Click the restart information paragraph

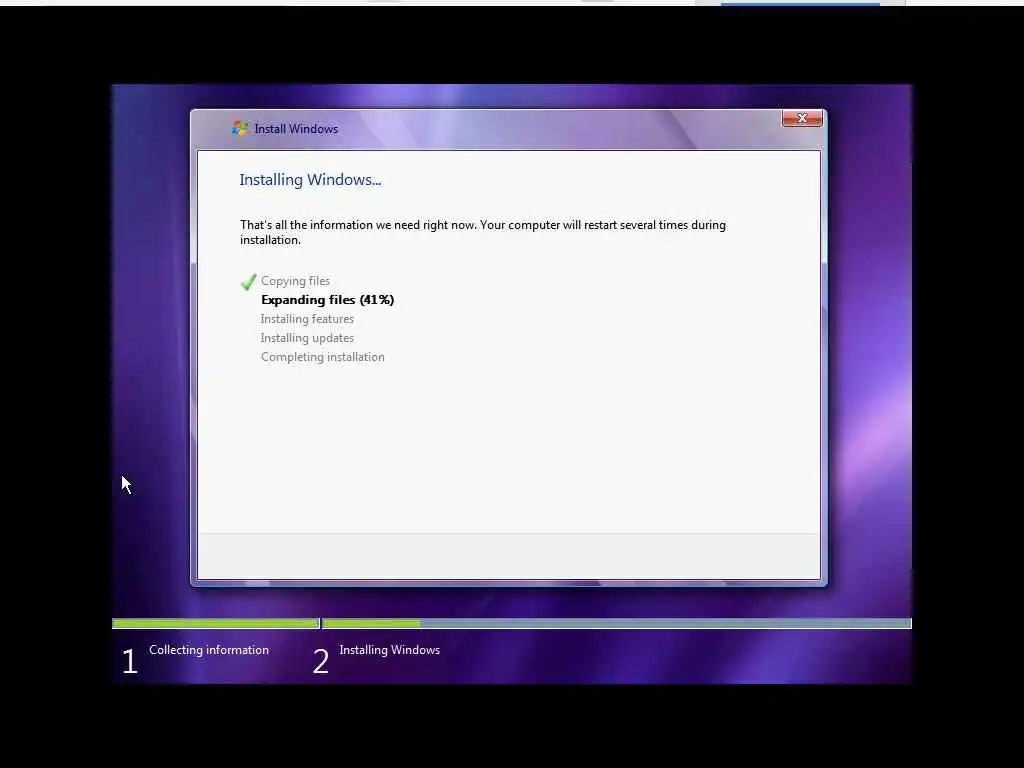(x=483, y=232)
